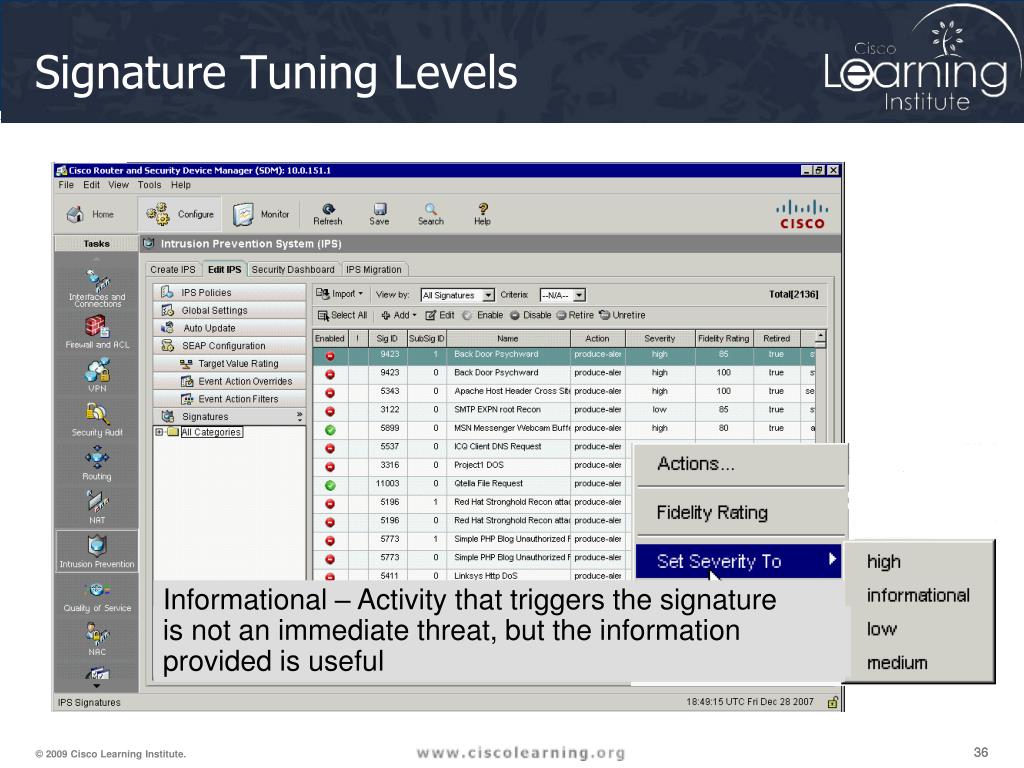Switch to the Edit IPS tab

pyautogui.click(x=224, y=269)
